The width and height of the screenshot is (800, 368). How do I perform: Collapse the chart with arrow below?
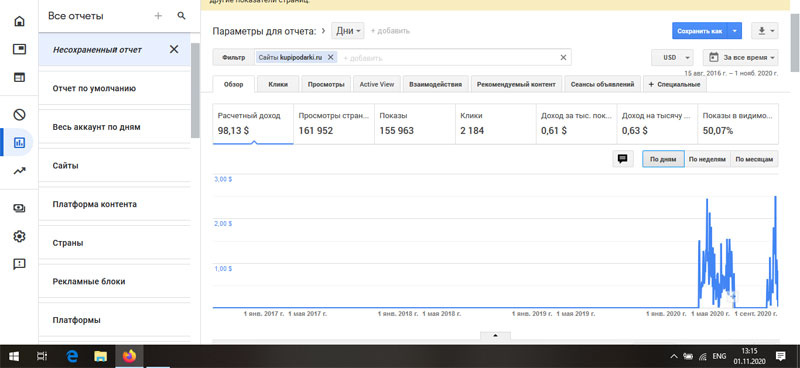coord(495,335)
